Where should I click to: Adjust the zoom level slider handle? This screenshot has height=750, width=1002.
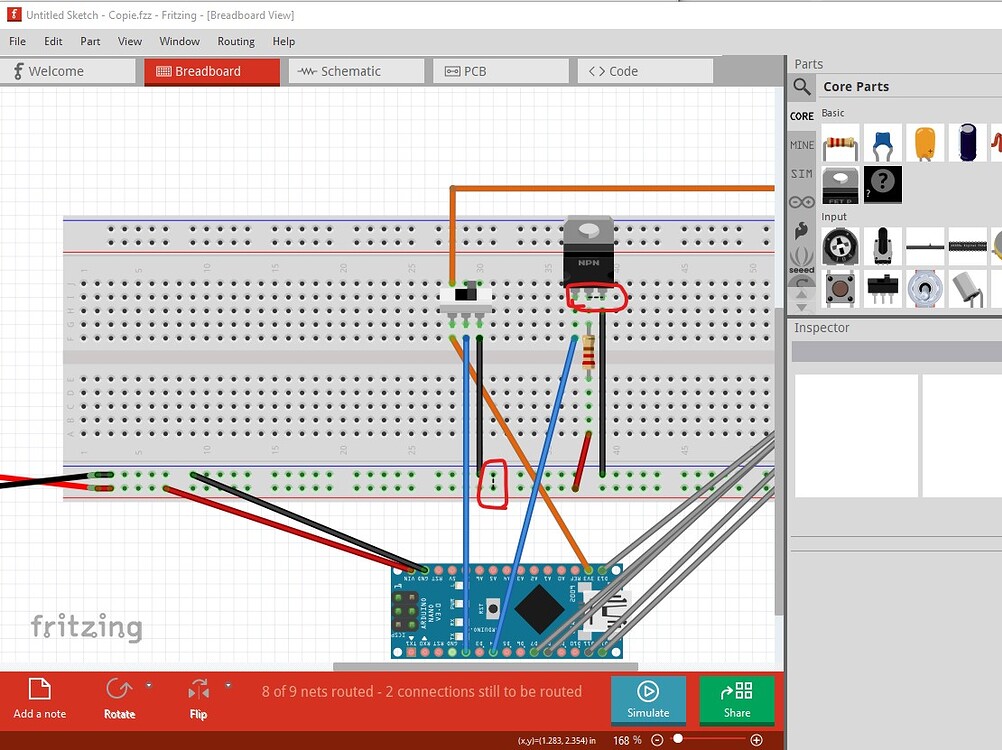pyautogui.click(x=678, y=739)
